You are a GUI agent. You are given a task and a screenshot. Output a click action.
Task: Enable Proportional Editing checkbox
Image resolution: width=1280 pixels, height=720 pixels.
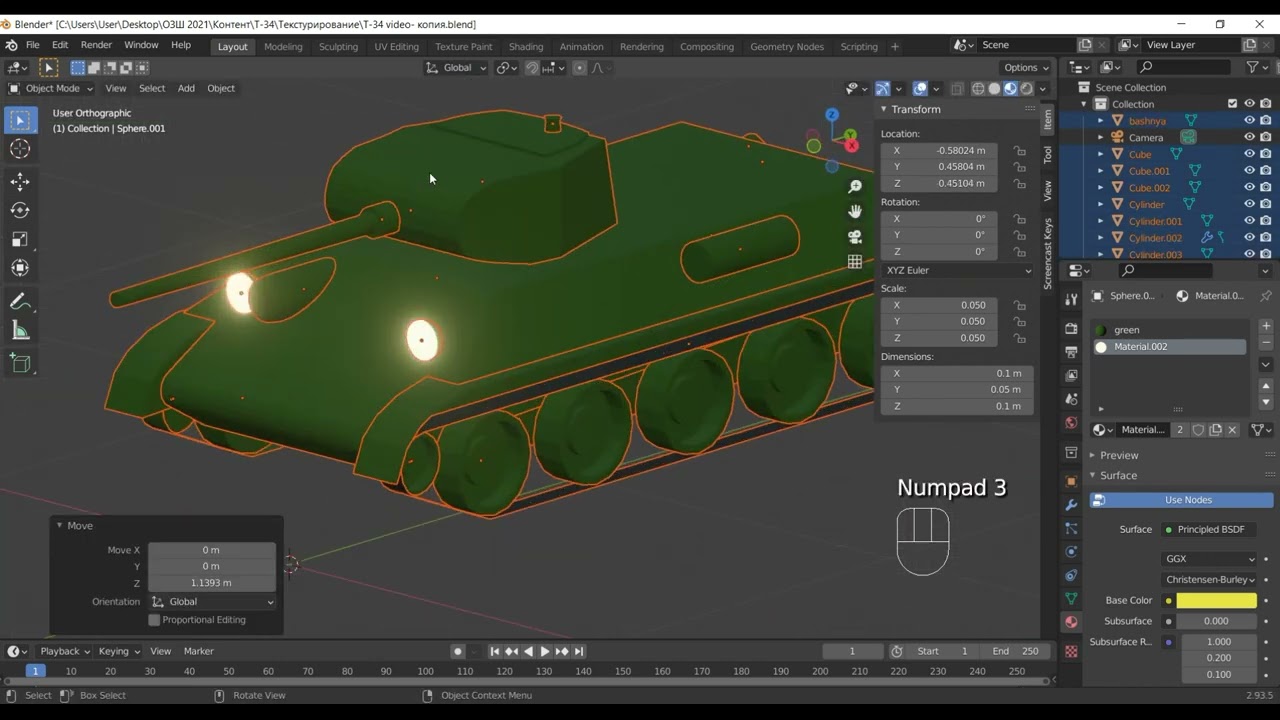coord(154,620)
